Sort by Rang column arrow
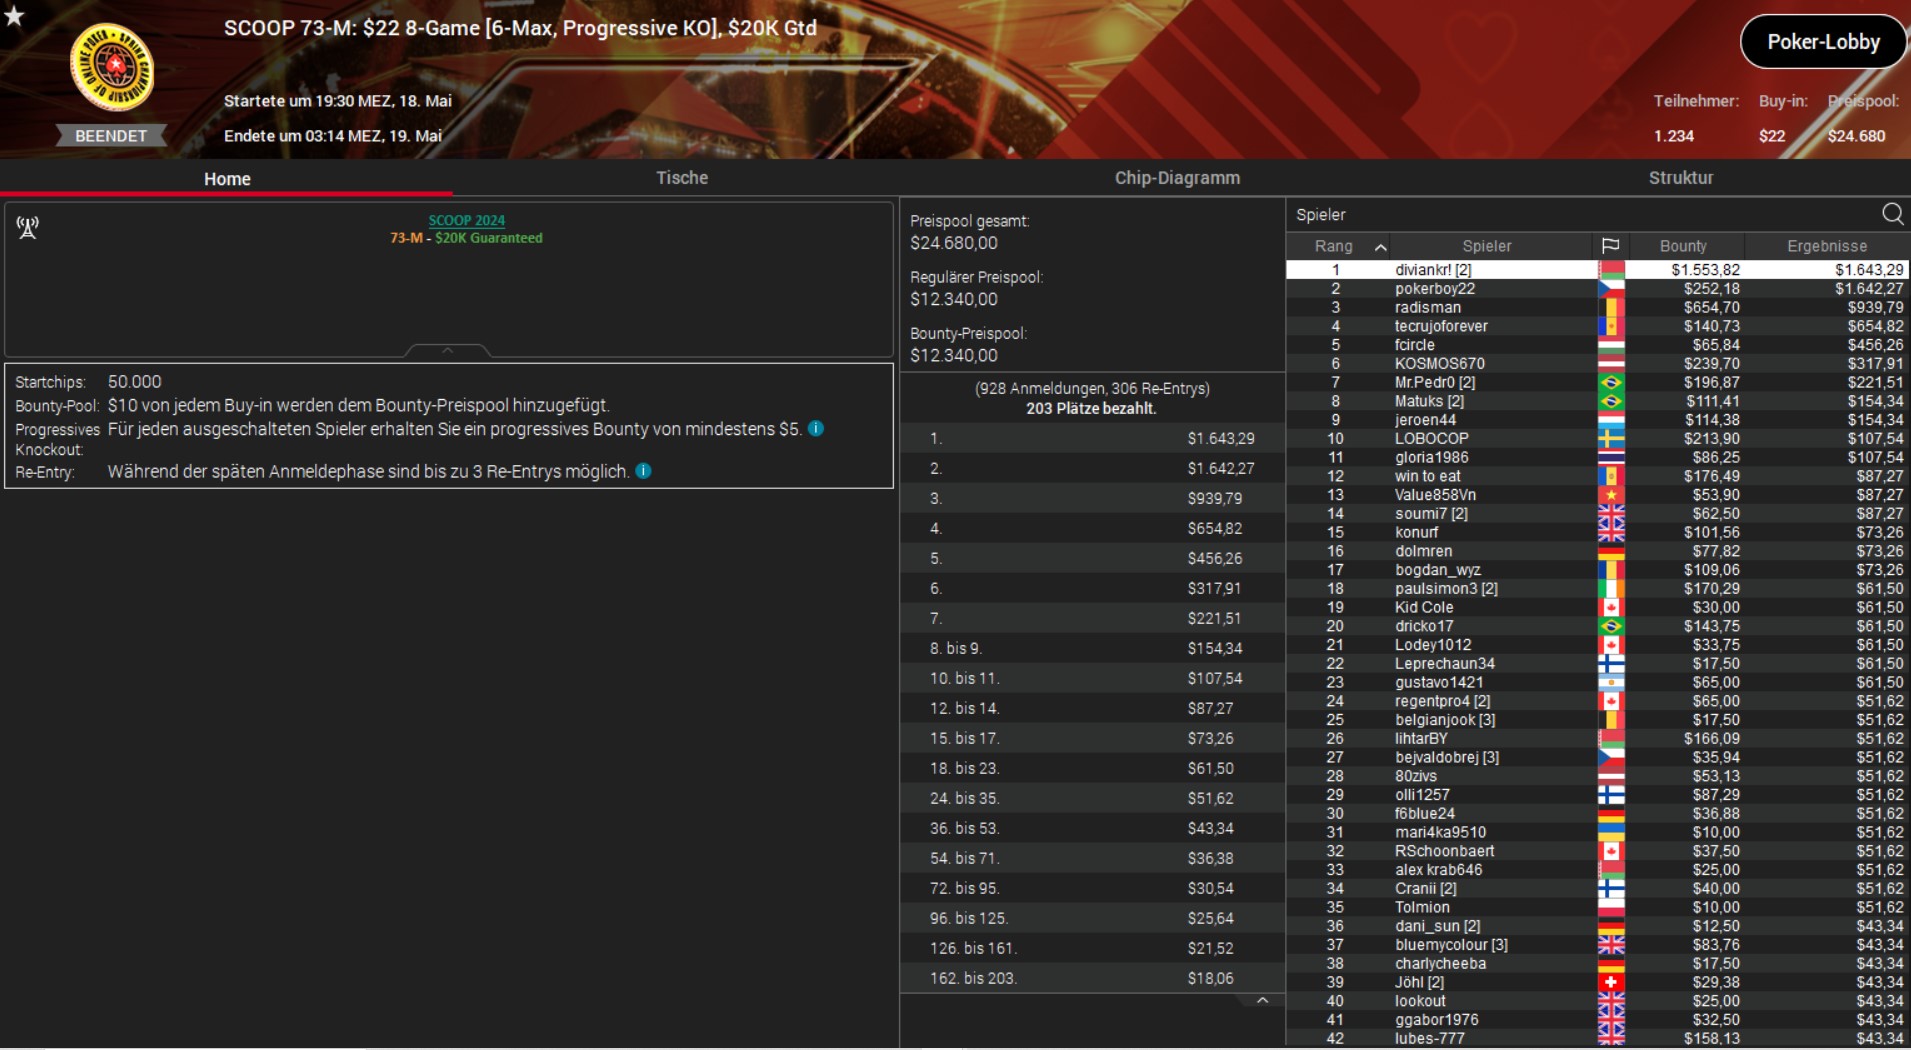Viewport: 1911px width, 1050px height. click(1380, 247)
